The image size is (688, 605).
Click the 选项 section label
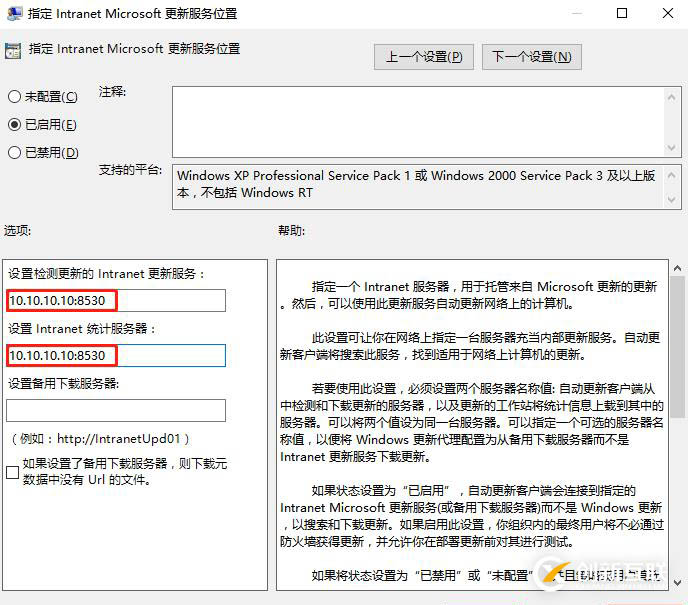click(18, 230)
